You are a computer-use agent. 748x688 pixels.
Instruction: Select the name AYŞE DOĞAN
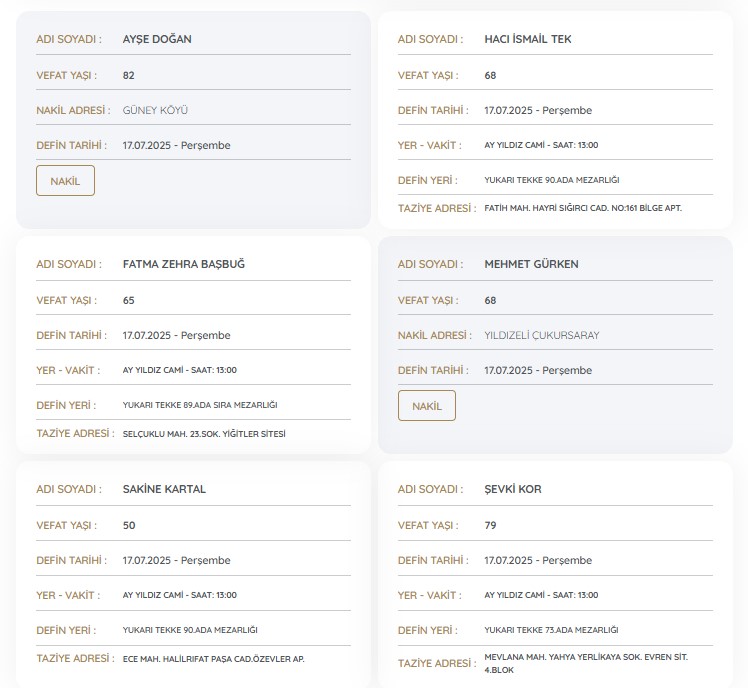tap(156, 39)
